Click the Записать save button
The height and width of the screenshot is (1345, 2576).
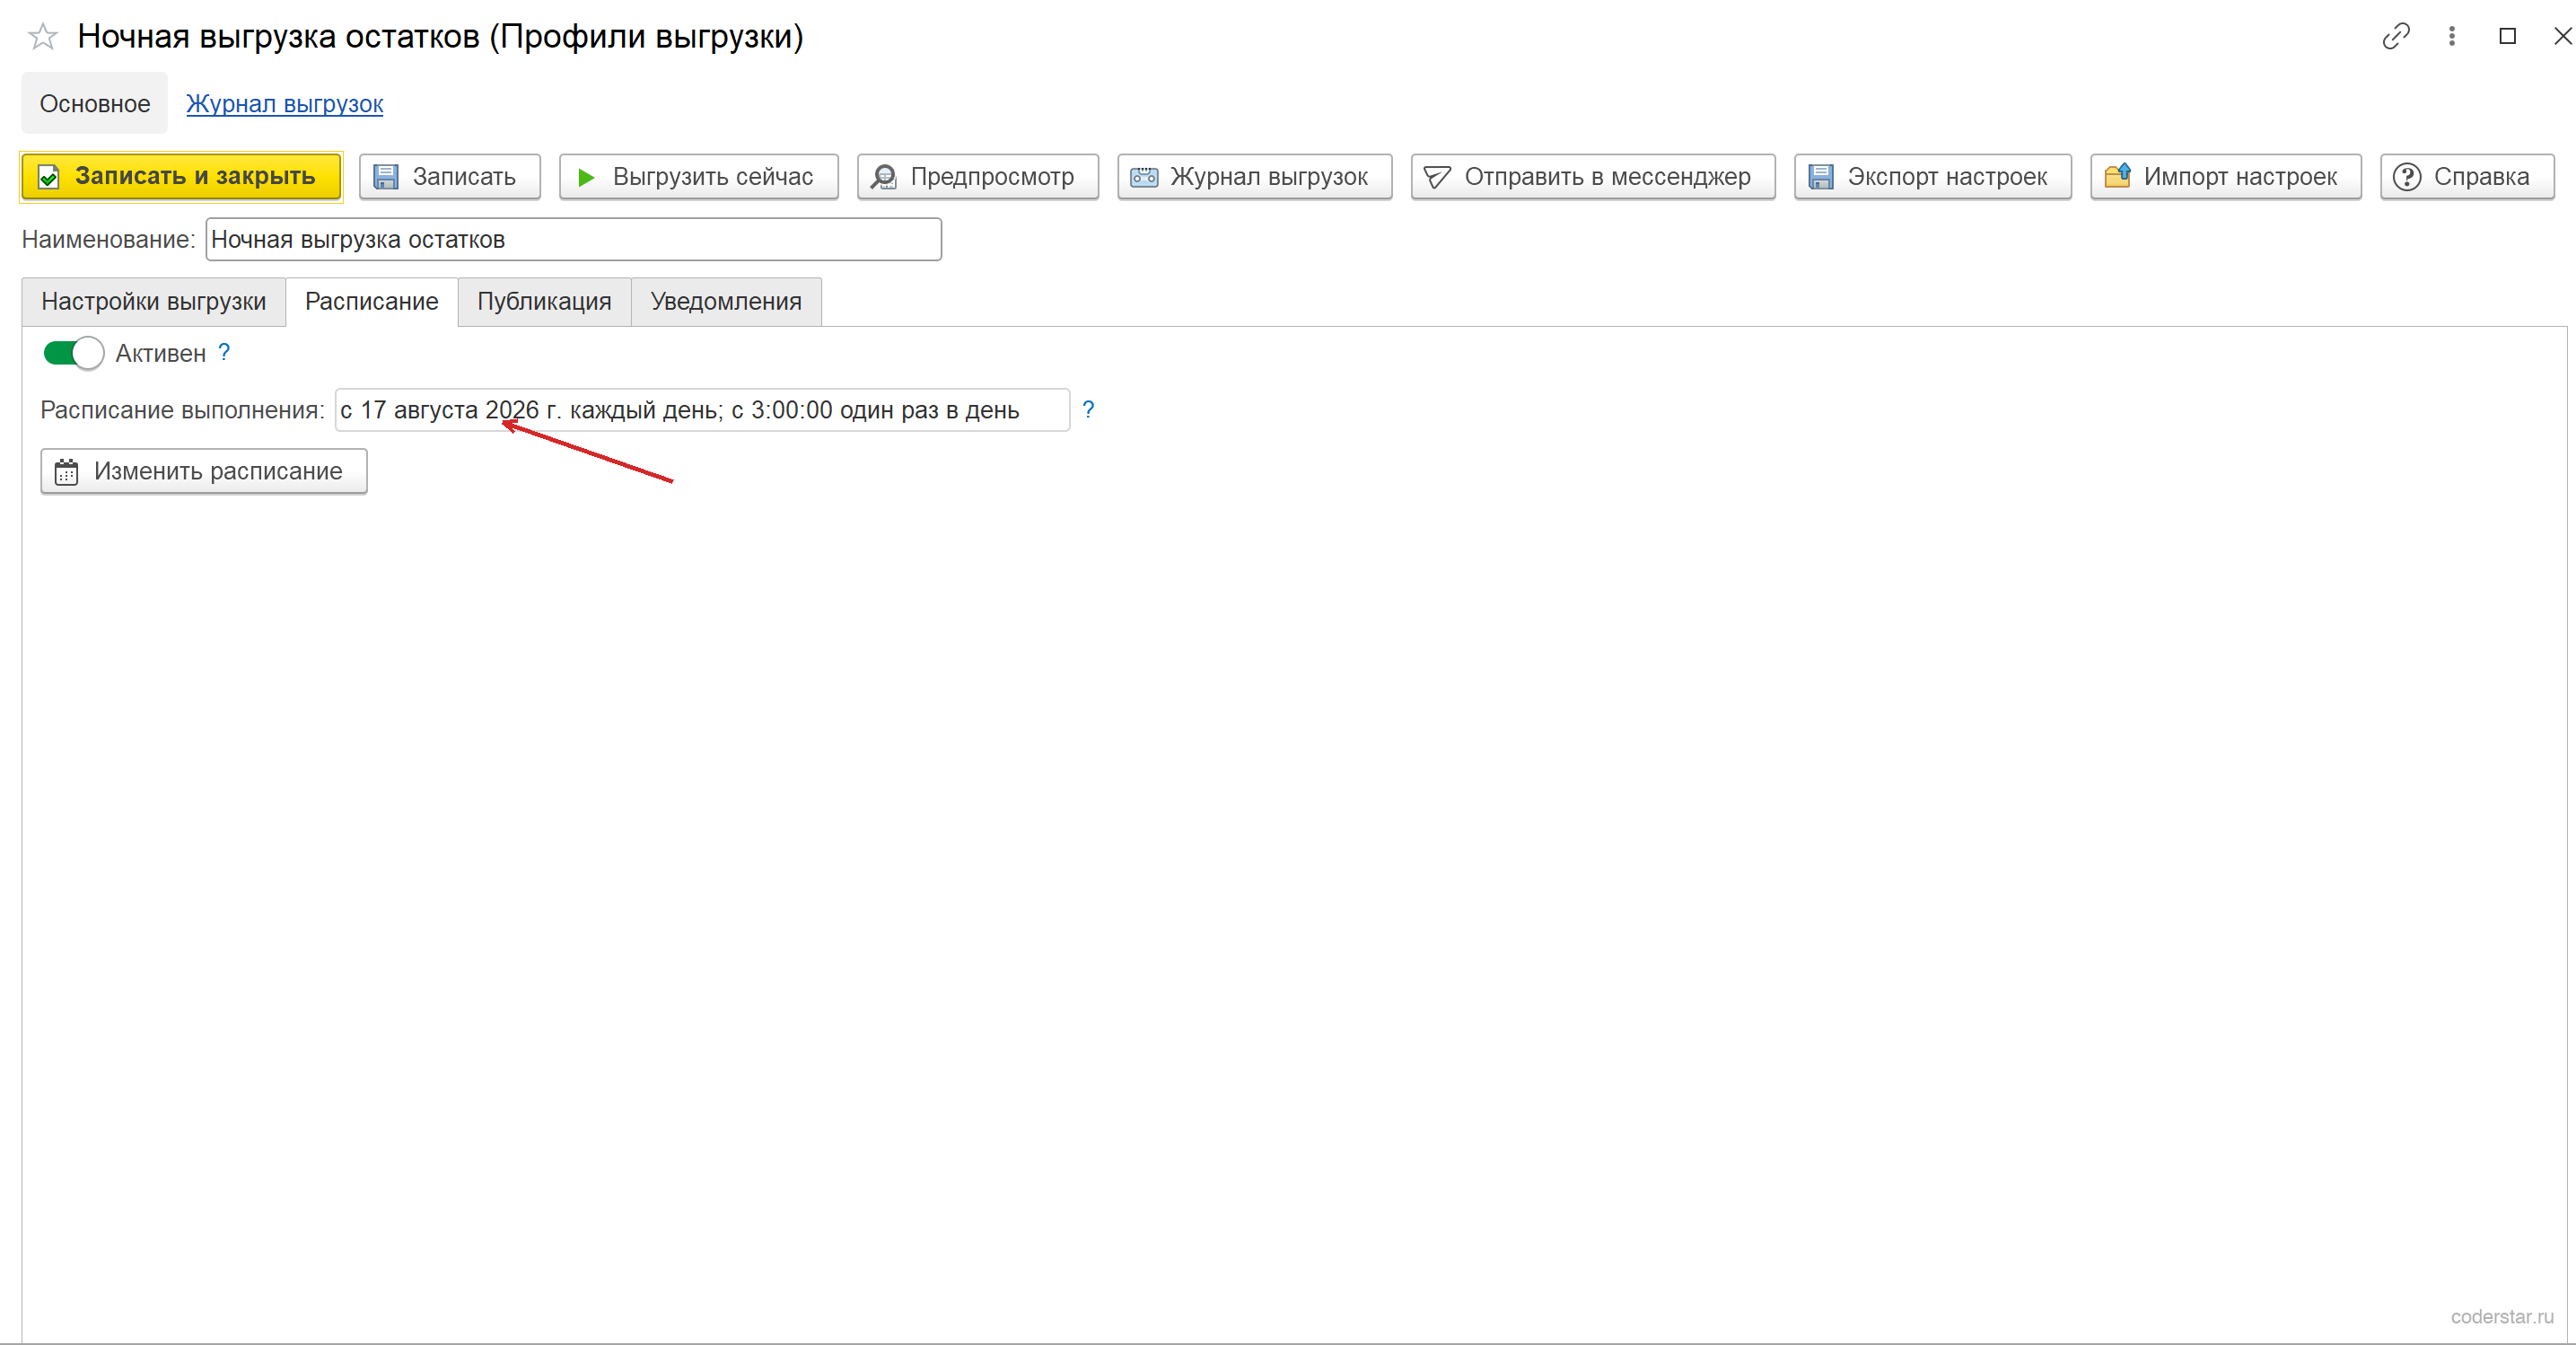[450, 177]
